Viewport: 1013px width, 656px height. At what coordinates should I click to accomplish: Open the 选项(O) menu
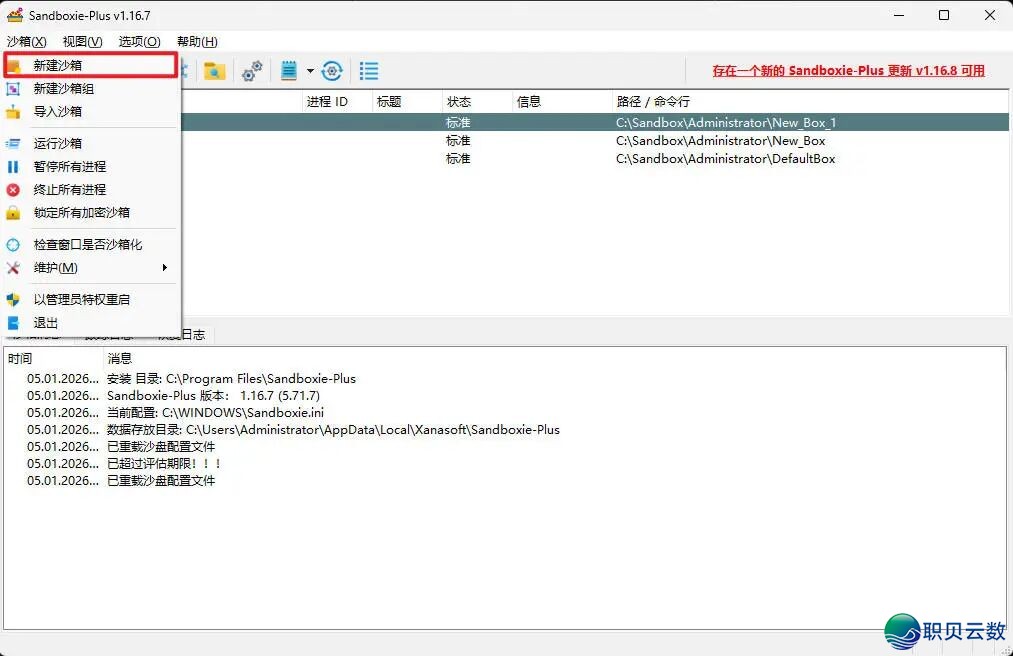pyautogui.click(x=139, y=41)
